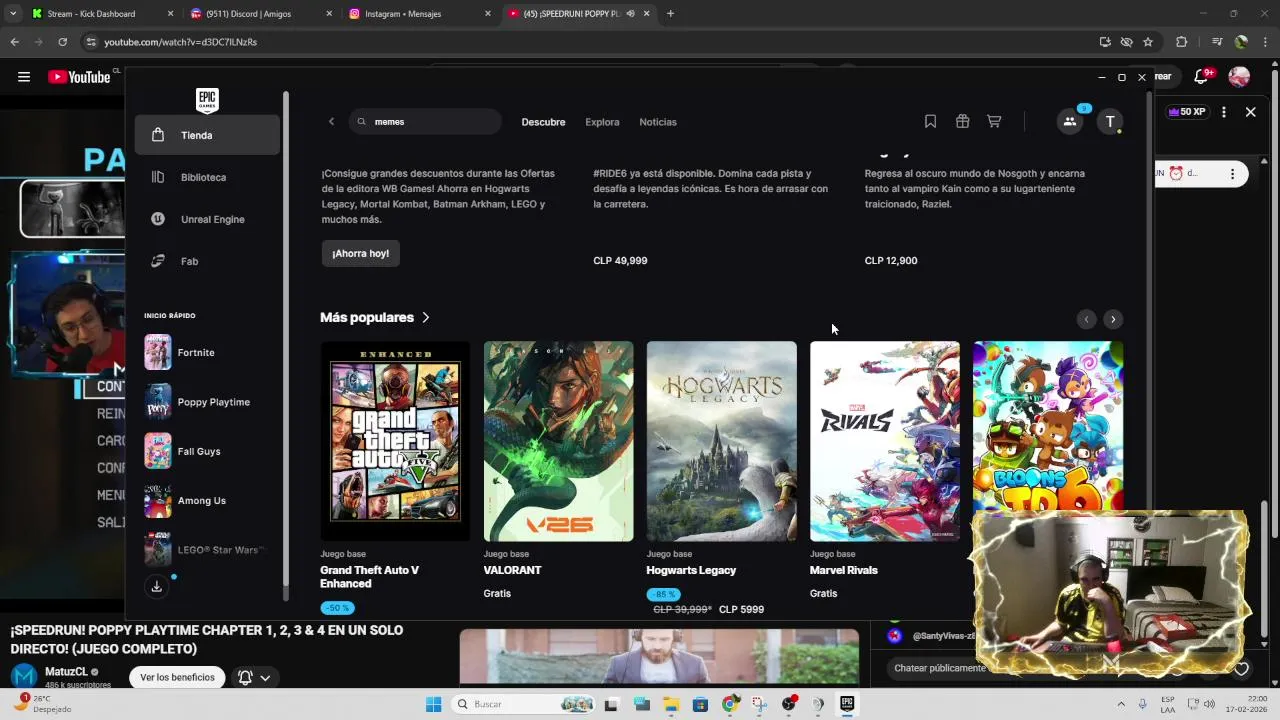Launch Fall Guys from quick launch
This screenshot has width=1280, height=720.
coord(207,451)
